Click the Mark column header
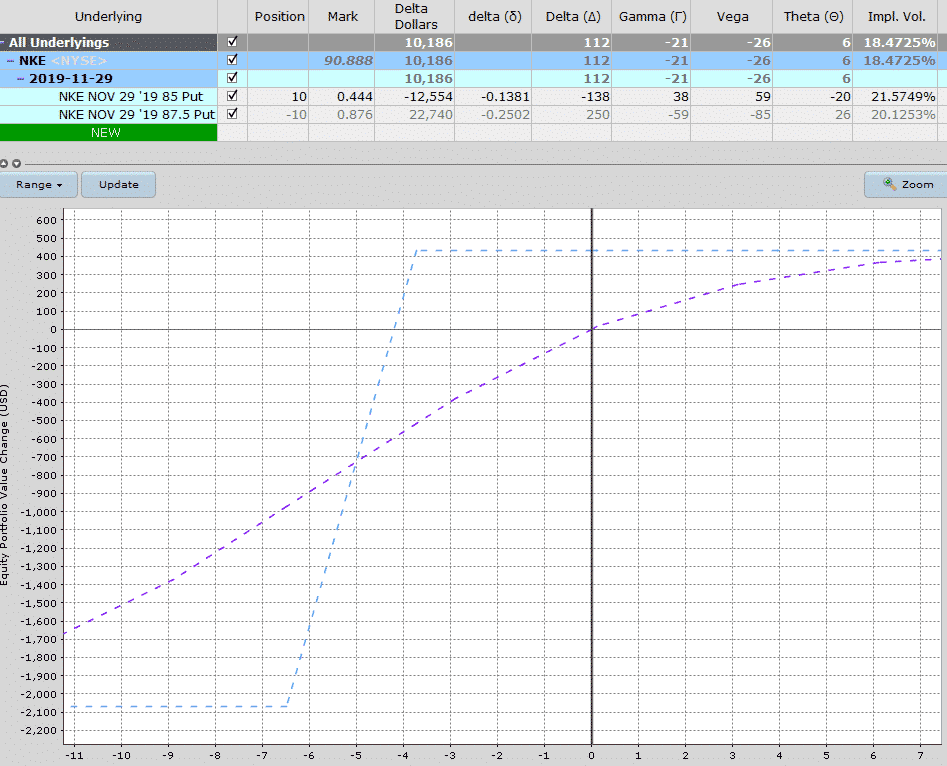Viewport: 947px width, 766px height. click(x=342, y=16)
